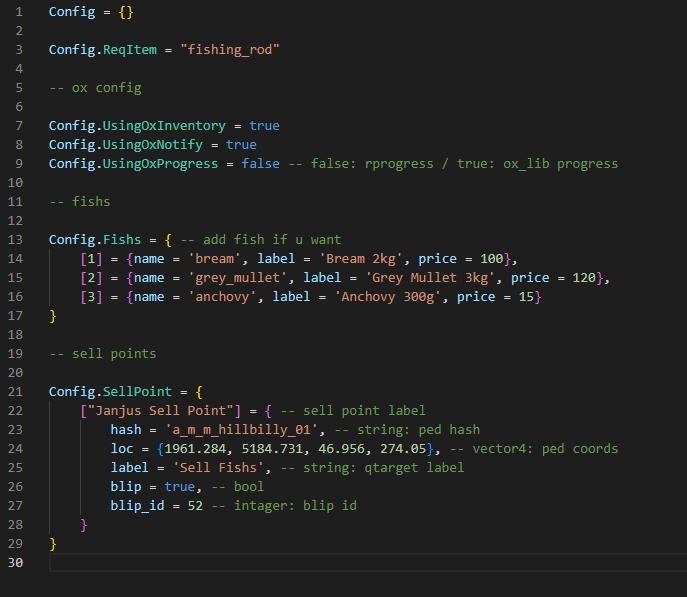Click the UsingOxInventory property name
Viewport: 687px width, 597px height.
(164, 126)
